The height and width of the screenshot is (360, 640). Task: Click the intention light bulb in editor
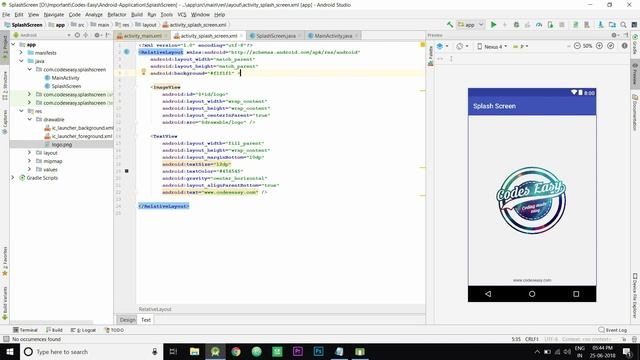143,72
